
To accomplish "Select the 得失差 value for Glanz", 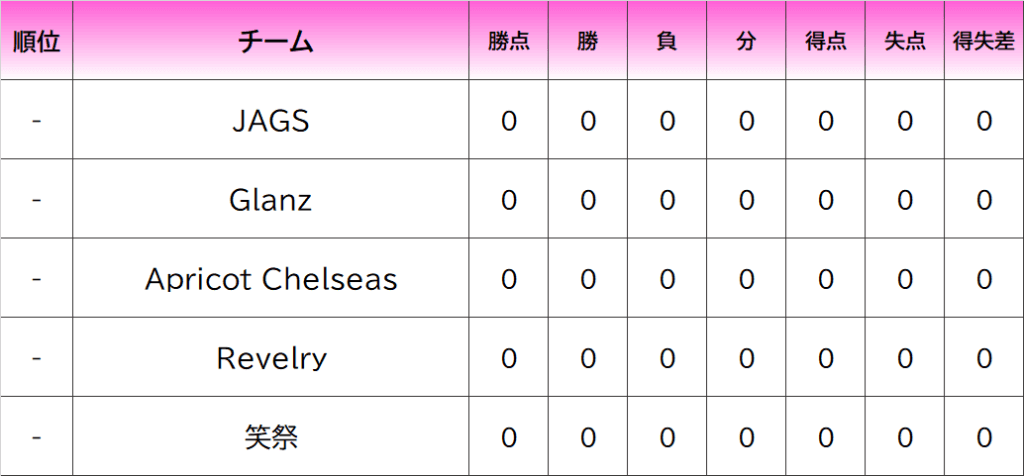I will [984, 200].
